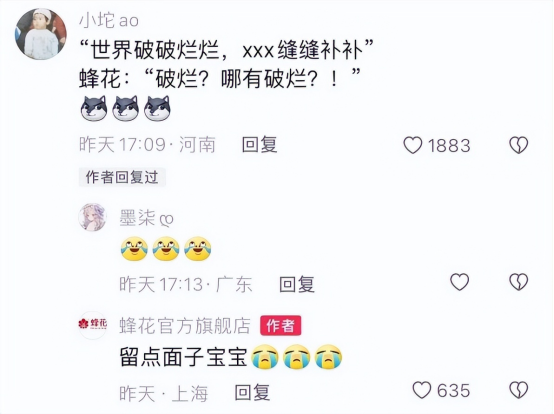The height and width of the screenshot is (414, 554).
Task: Like 墨柒's crying-laughing emoji reply
Action: (459, 282)
